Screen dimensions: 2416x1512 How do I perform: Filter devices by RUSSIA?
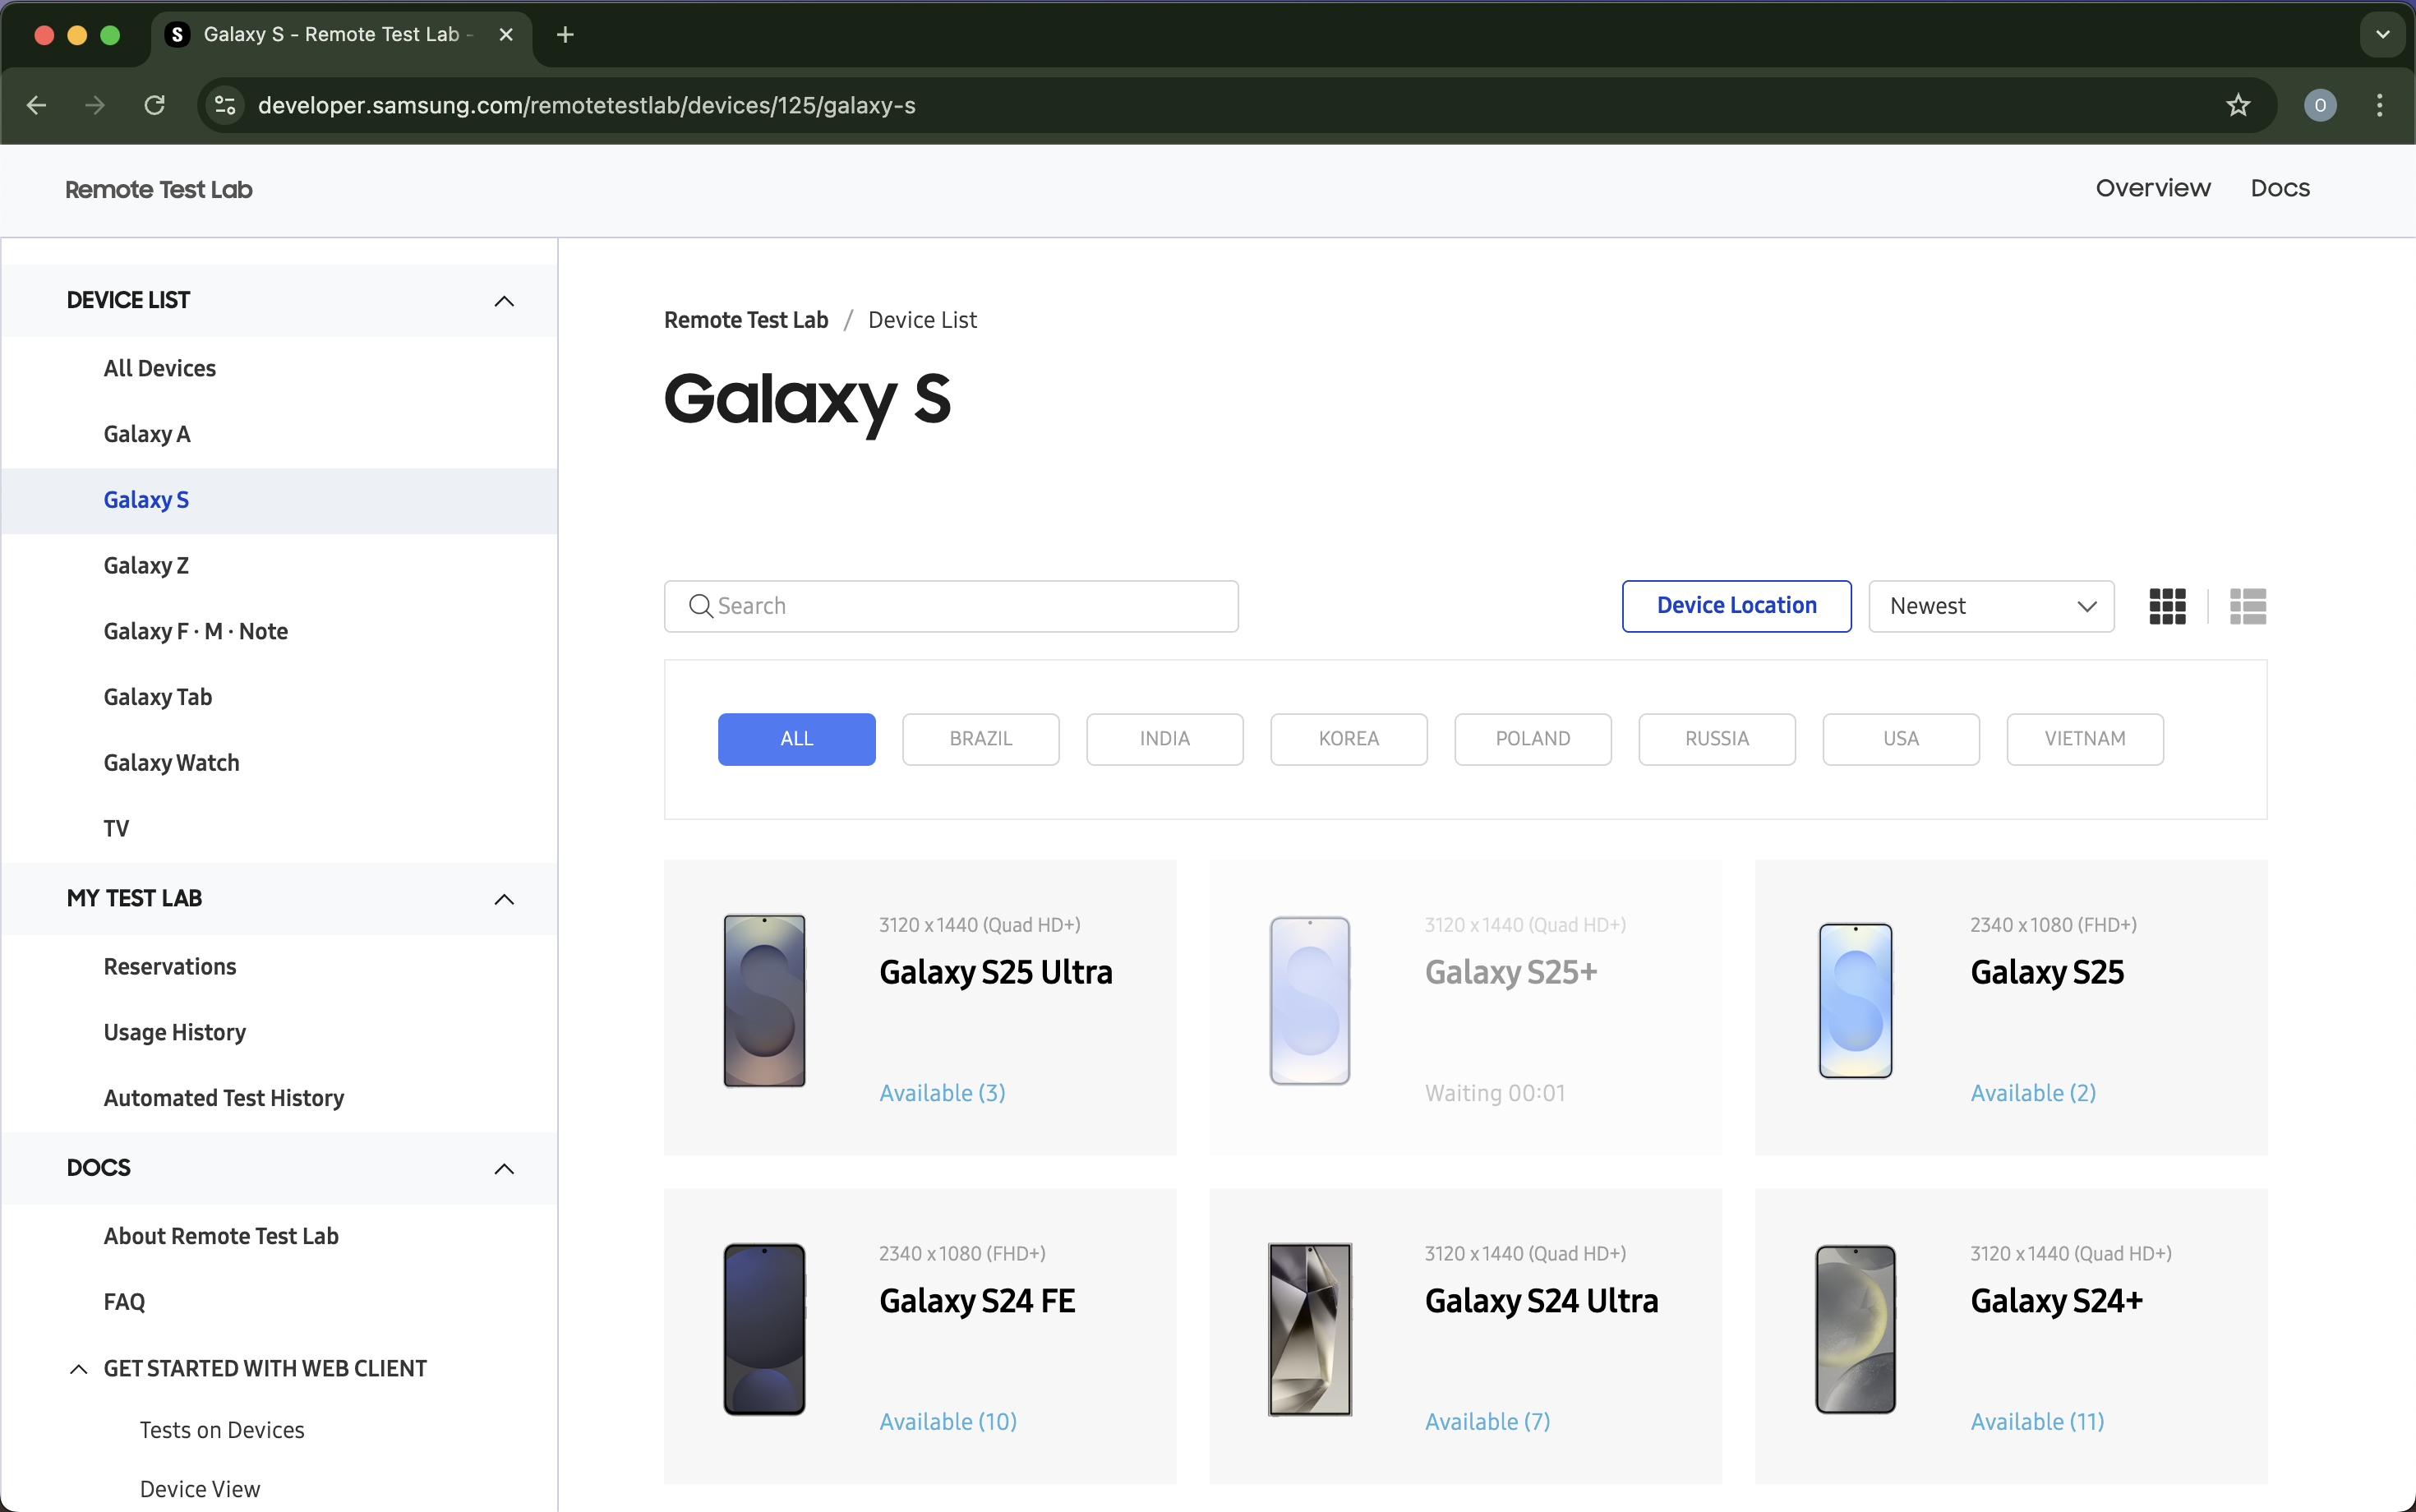tap(1716, 739)
